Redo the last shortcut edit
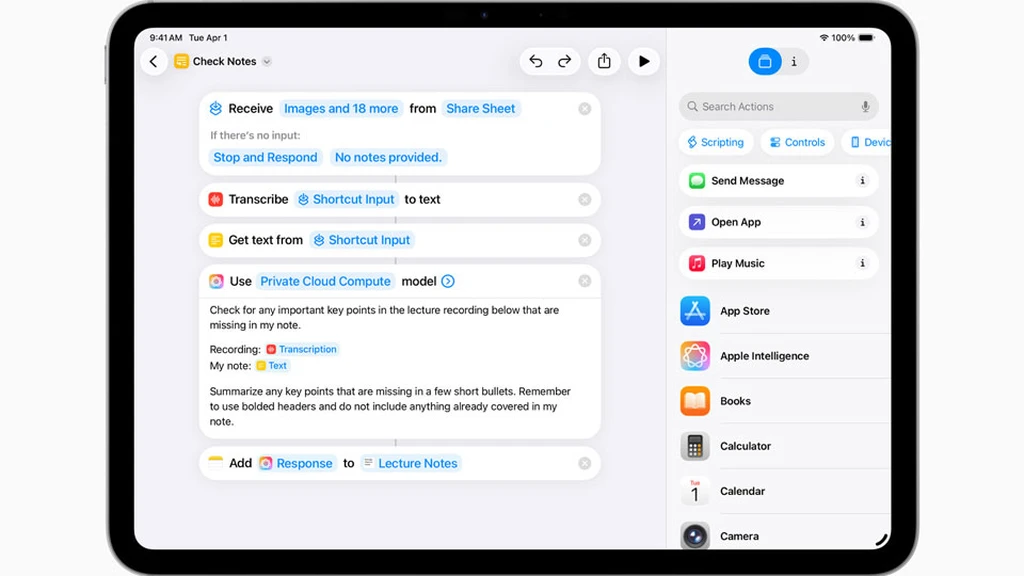This screenshot has height=576, width=1024. [564, 61]
